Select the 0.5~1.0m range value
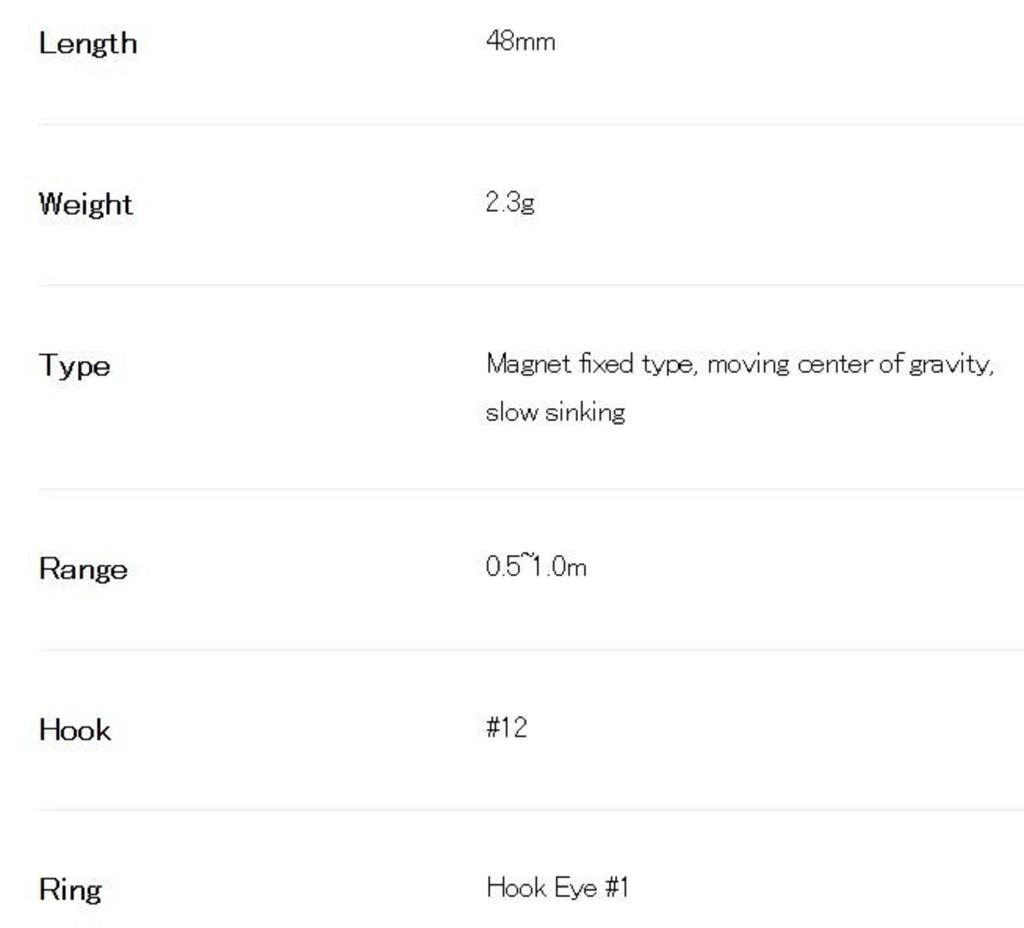1024x928 pixels. point(536,566)
